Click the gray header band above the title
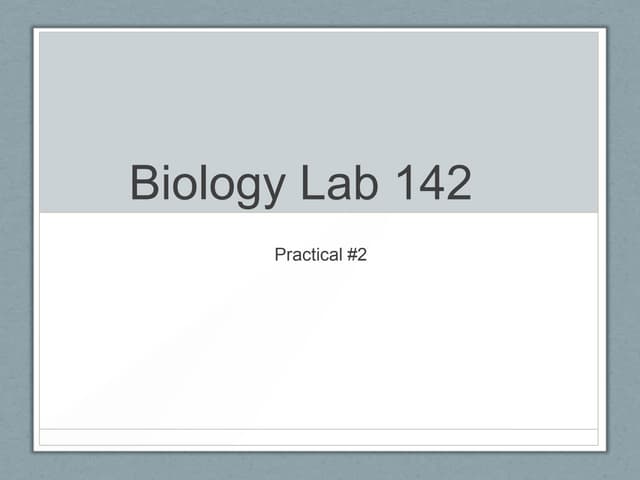The width and height of the screenshot is (640, 480). [318, 90]
